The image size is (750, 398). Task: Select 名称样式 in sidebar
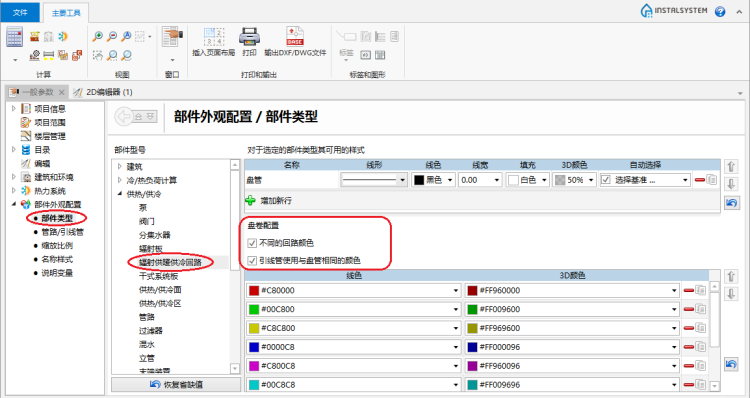(x=57, y=259)
